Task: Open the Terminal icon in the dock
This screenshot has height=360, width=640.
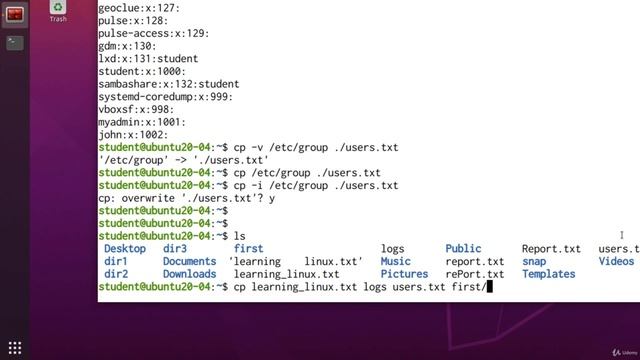Action: click(15, 43)
